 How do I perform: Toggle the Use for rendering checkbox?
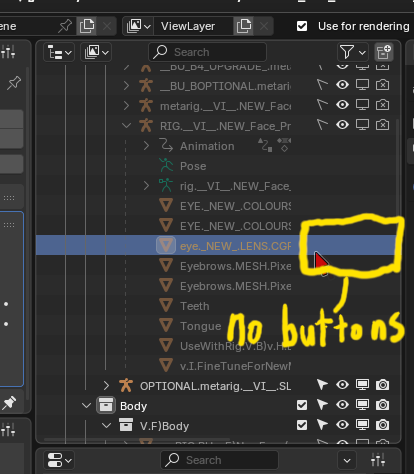point(302,26)
